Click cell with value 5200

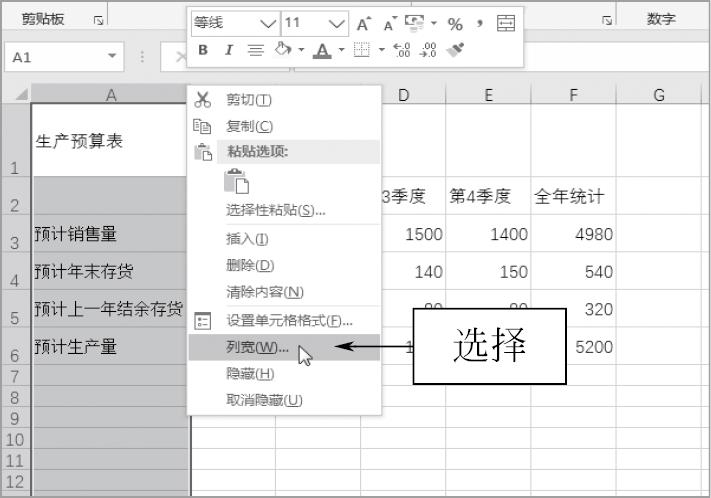(591, 347)
